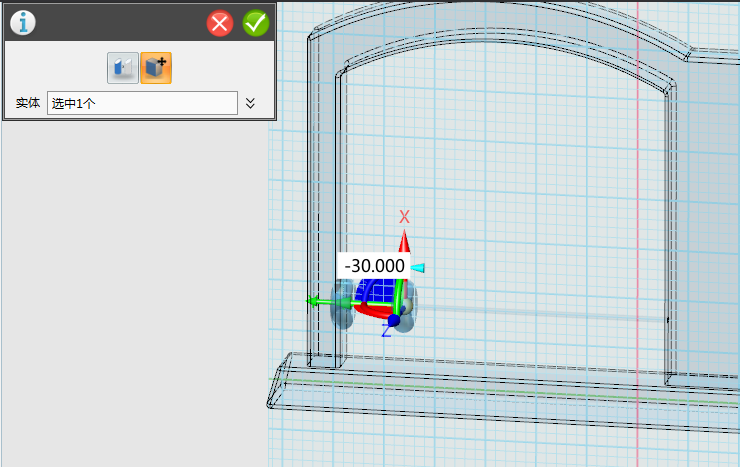
Task: Click the -30.000 distance value box
Action: pyautogui.click(x=374, y=265)
